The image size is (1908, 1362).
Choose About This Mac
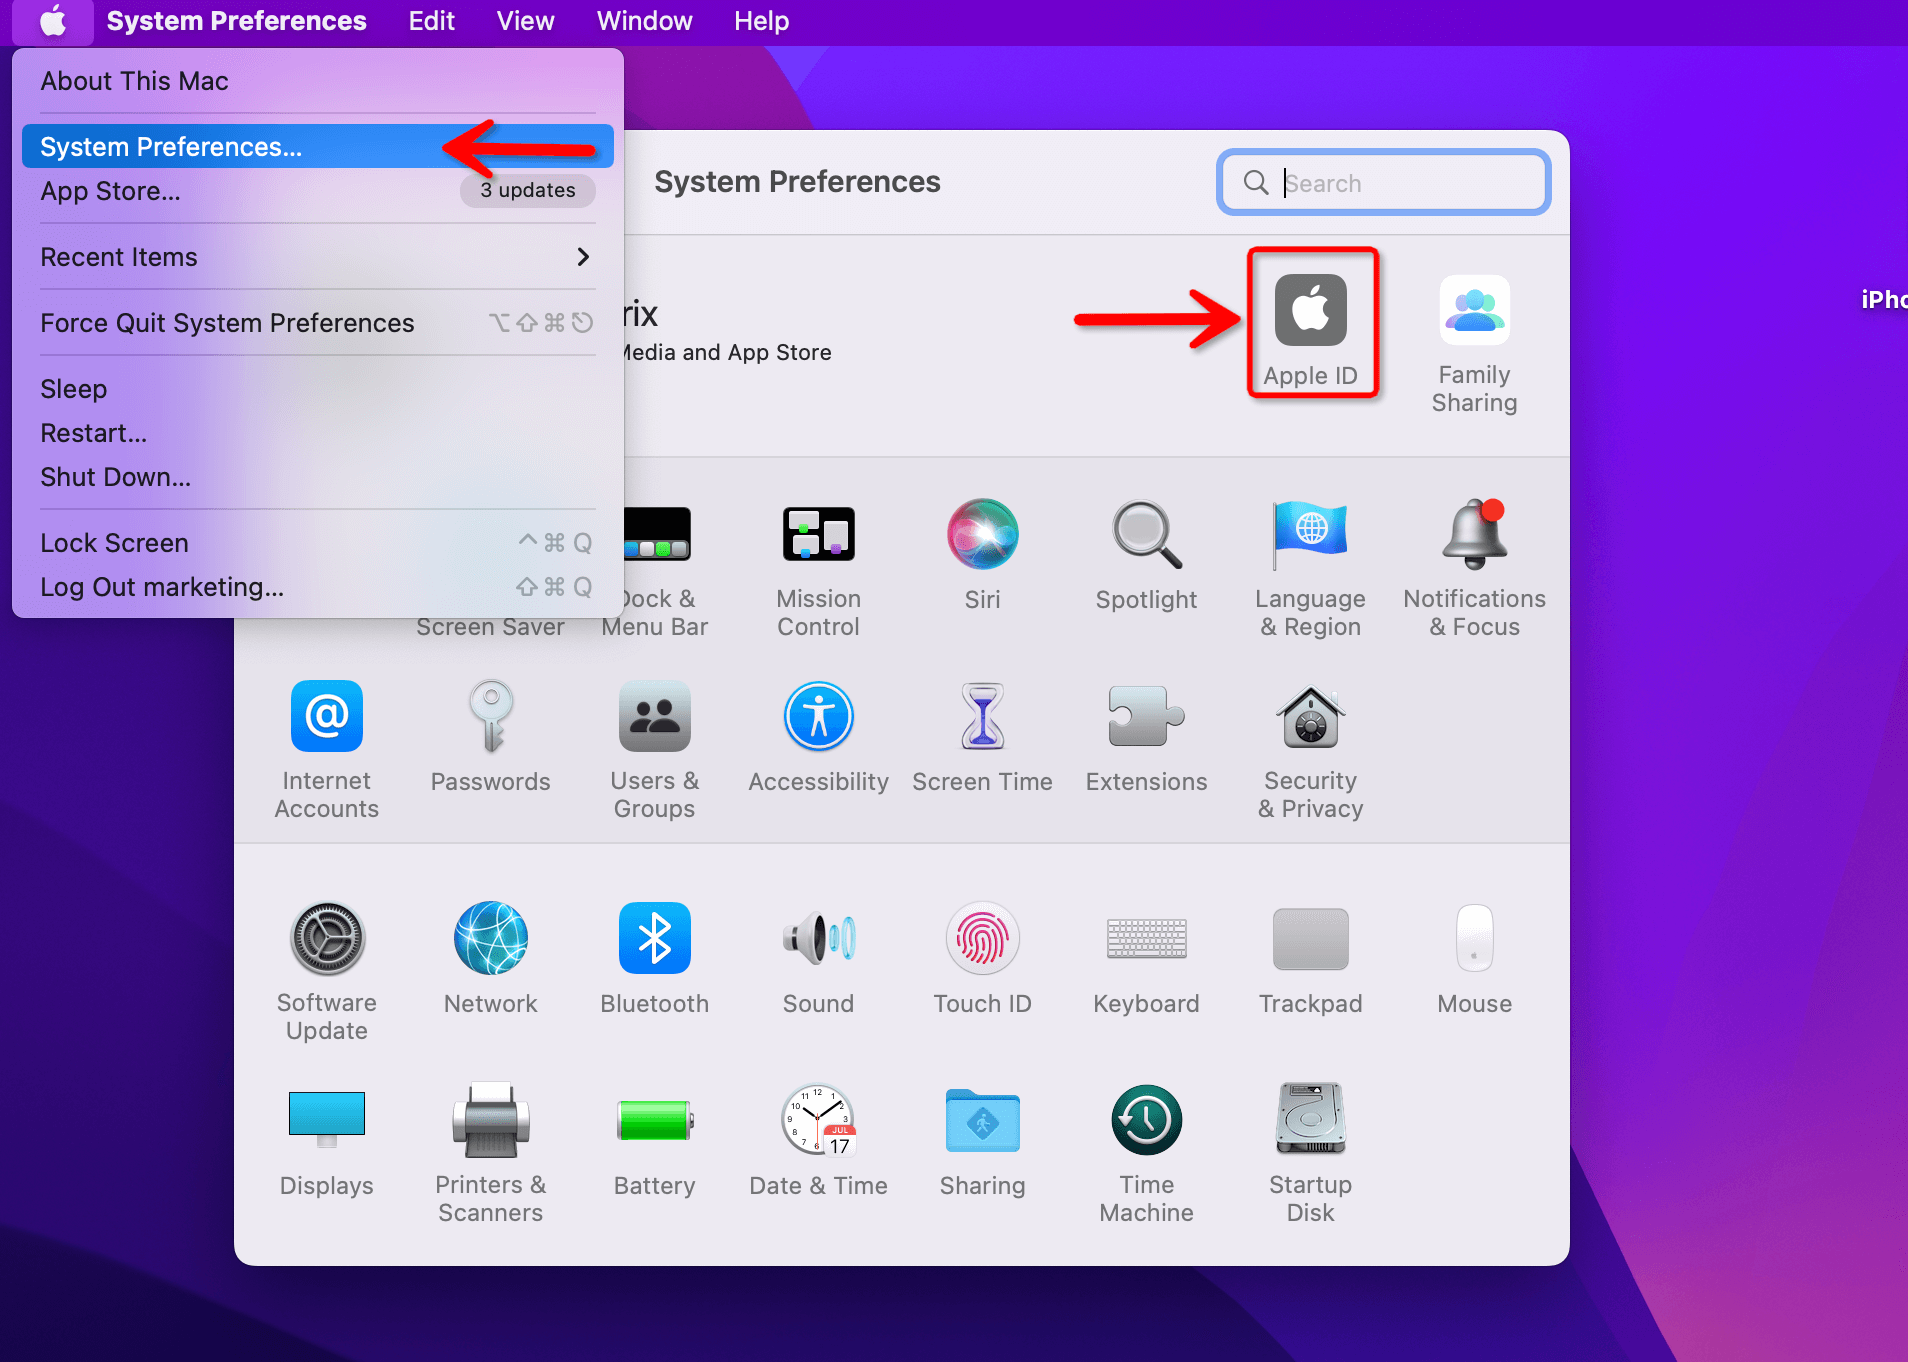[x=318, y=81]
